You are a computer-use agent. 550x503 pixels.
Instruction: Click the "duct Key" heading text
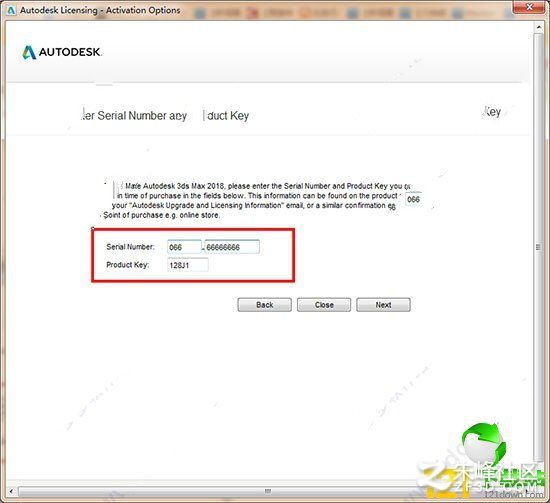(x=228, y=115)
